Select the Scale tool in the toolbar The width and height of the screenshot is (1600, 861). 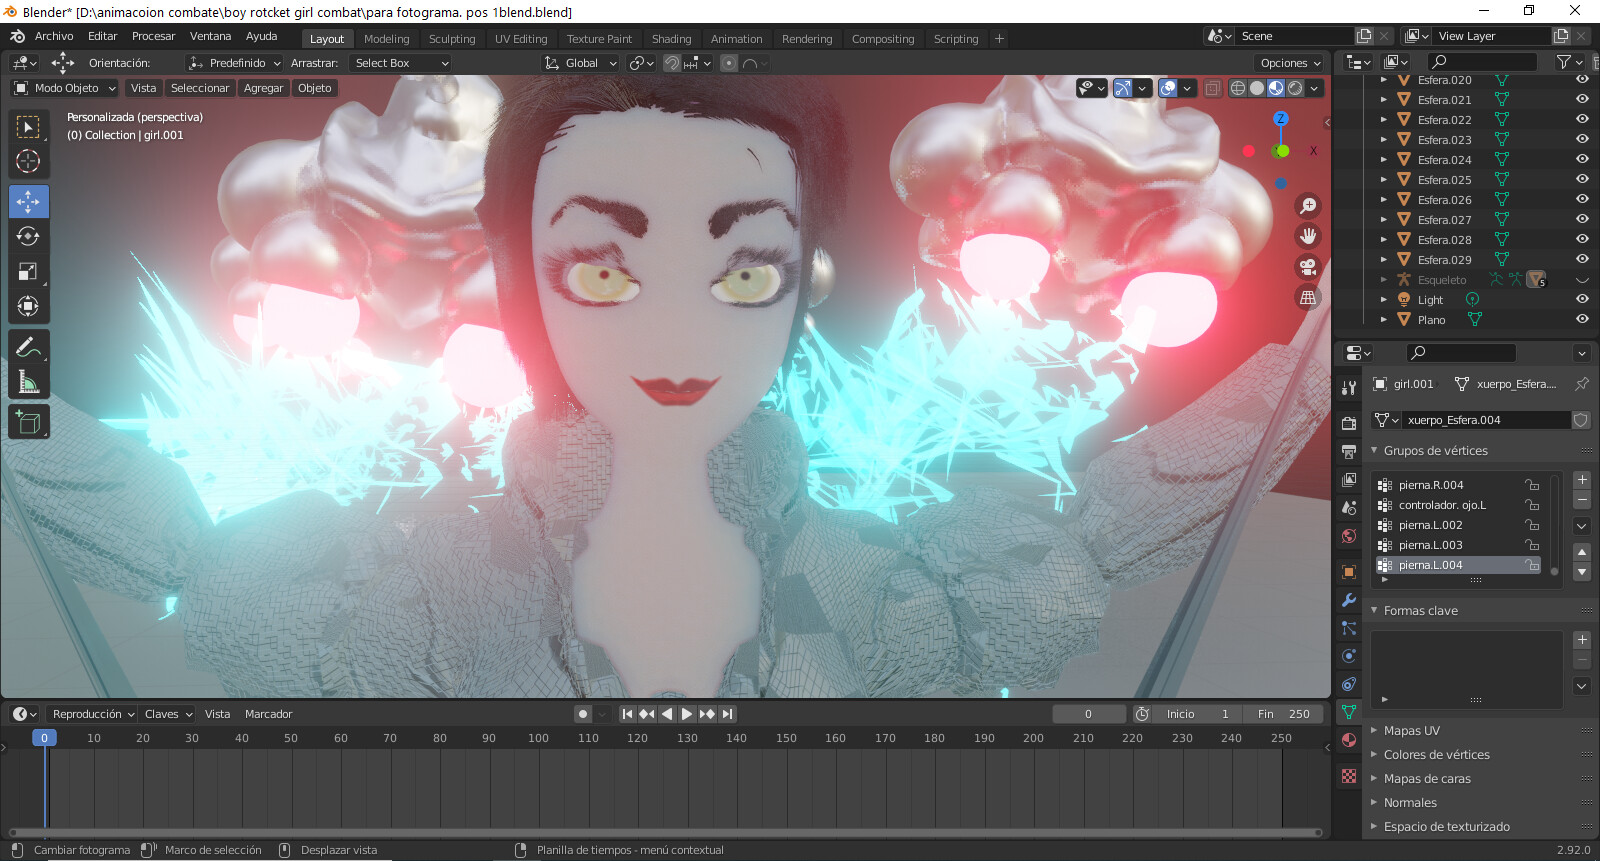(x=28, y=272)
